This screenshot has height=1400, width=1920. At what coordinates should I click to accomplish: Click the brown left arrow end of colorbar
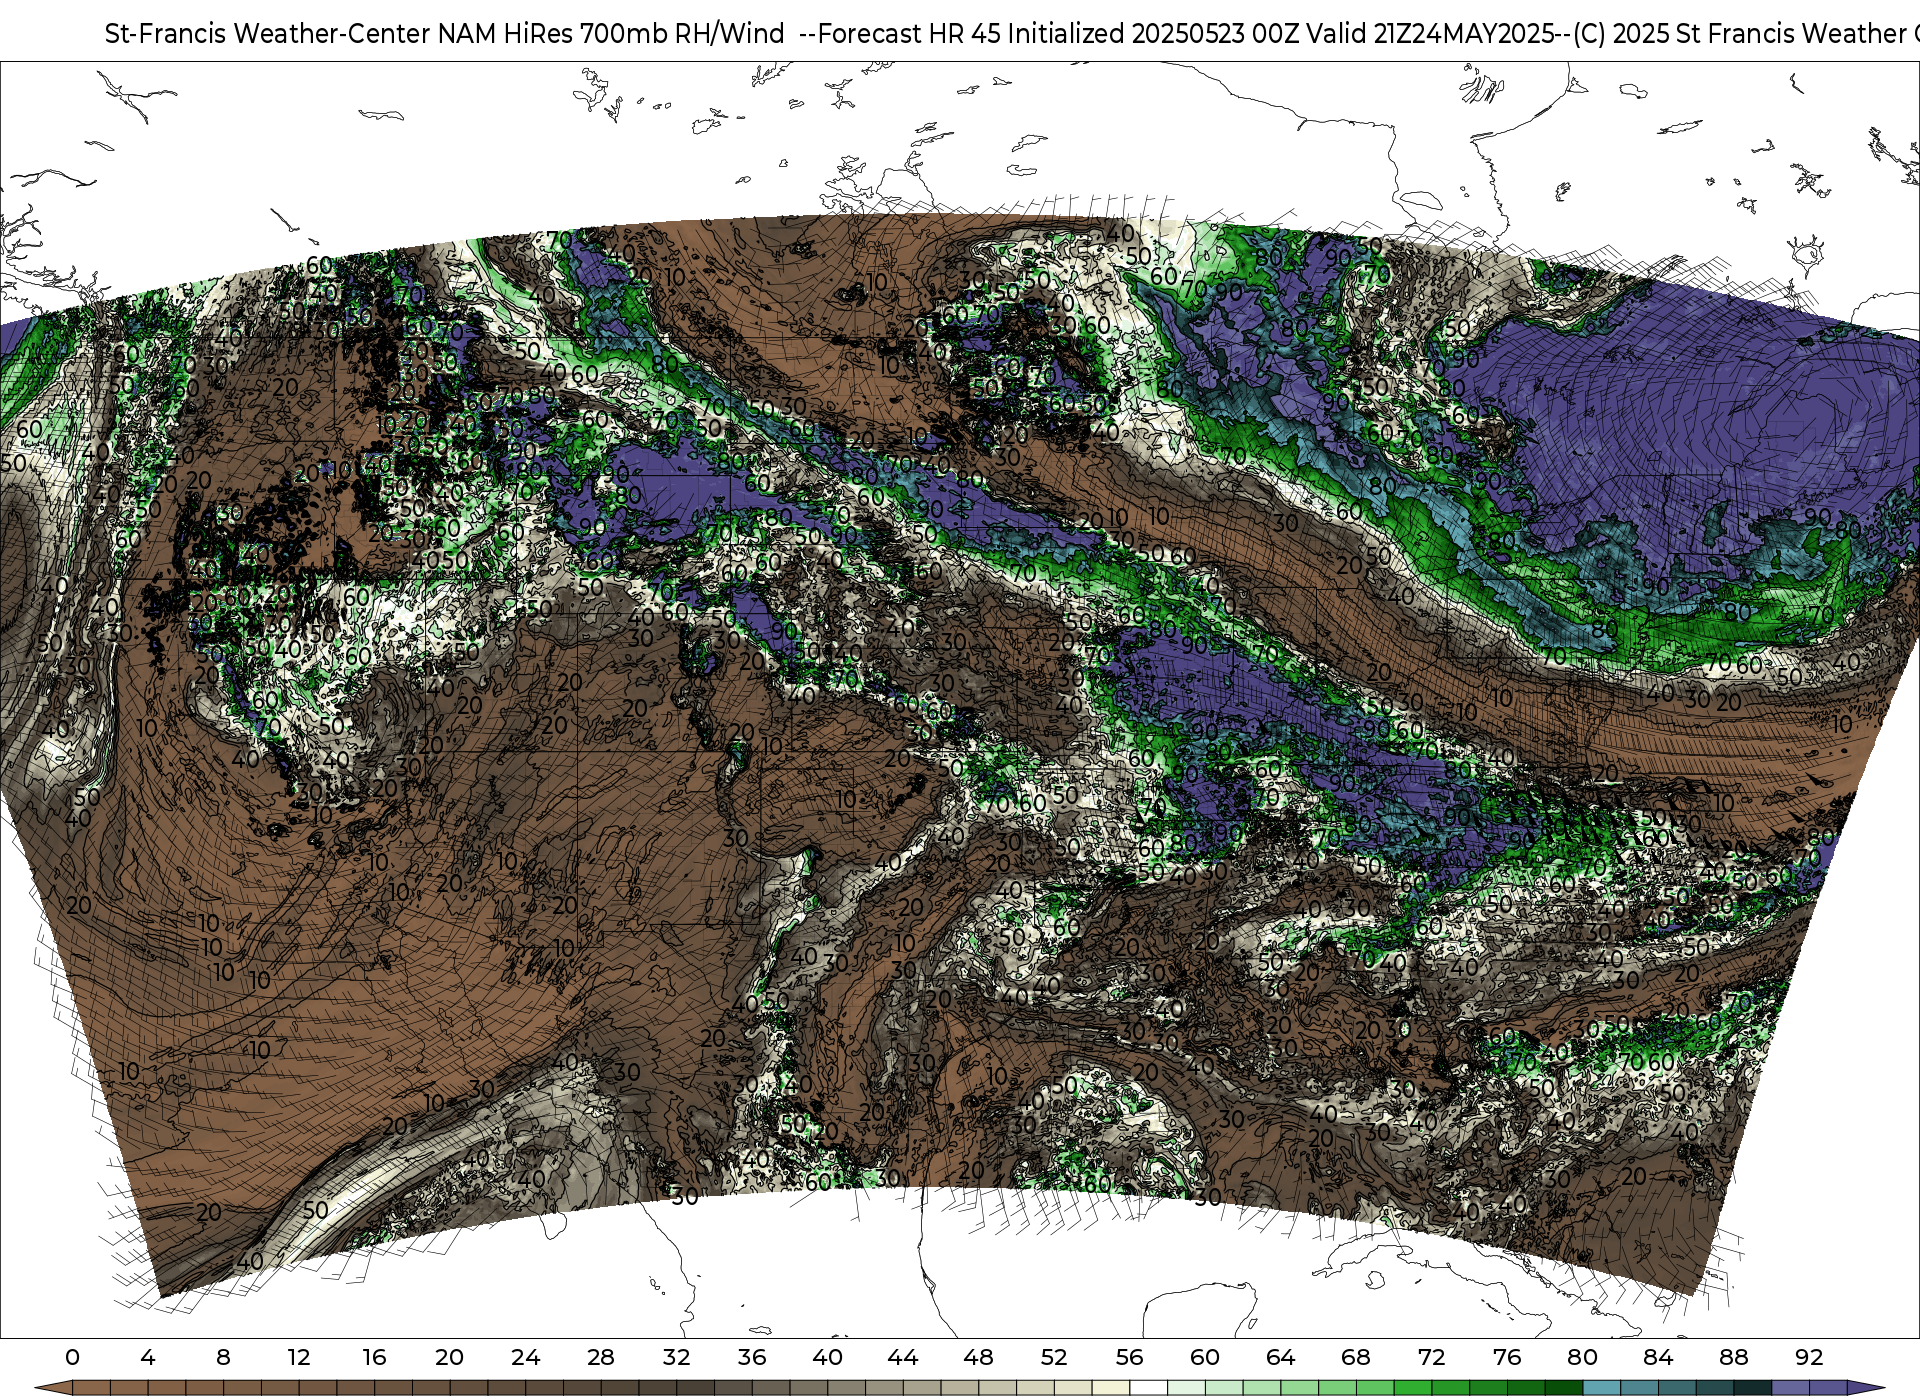pos(54,1388)
